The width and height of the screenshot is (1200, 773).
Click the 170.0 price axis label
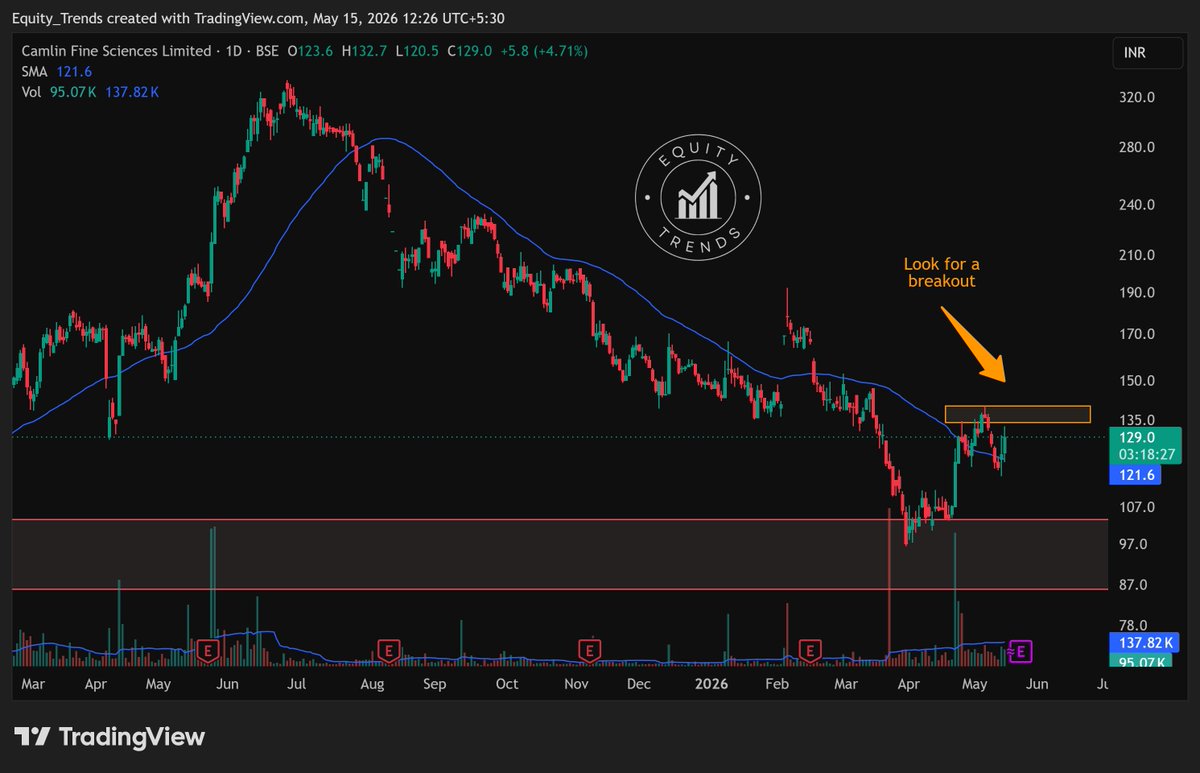(1138, 335)
